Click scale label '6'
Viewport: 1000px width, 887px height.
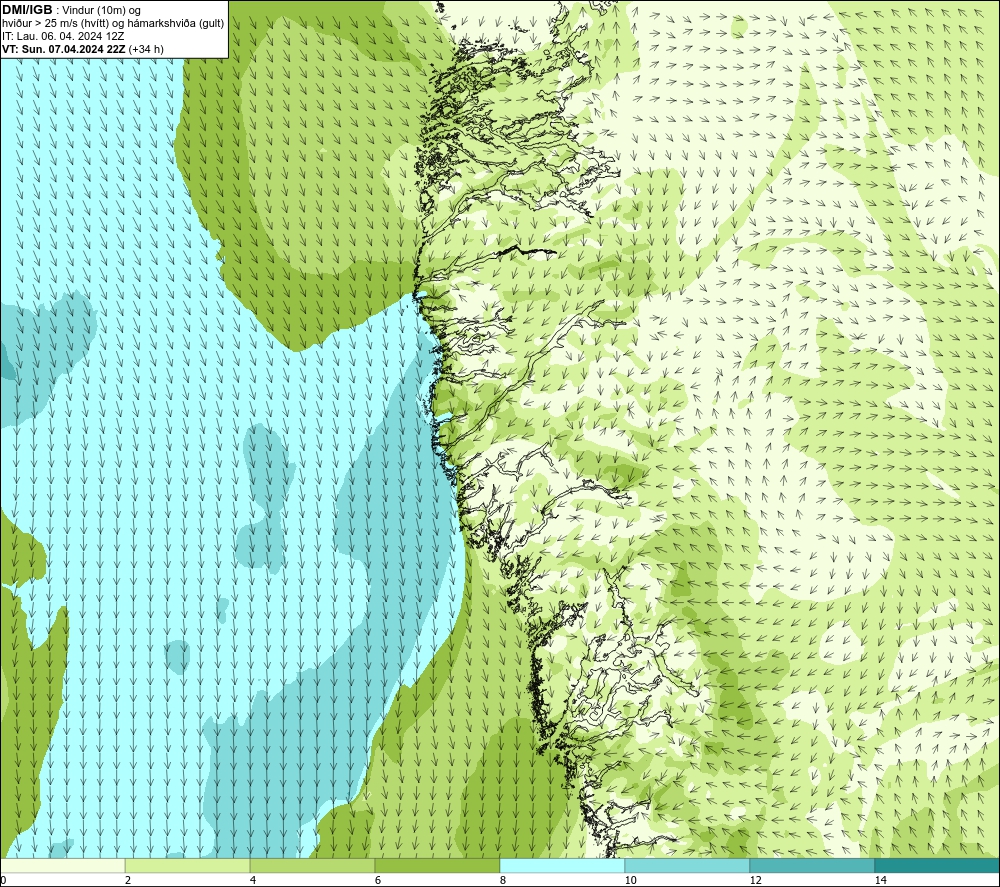(378, 880)
